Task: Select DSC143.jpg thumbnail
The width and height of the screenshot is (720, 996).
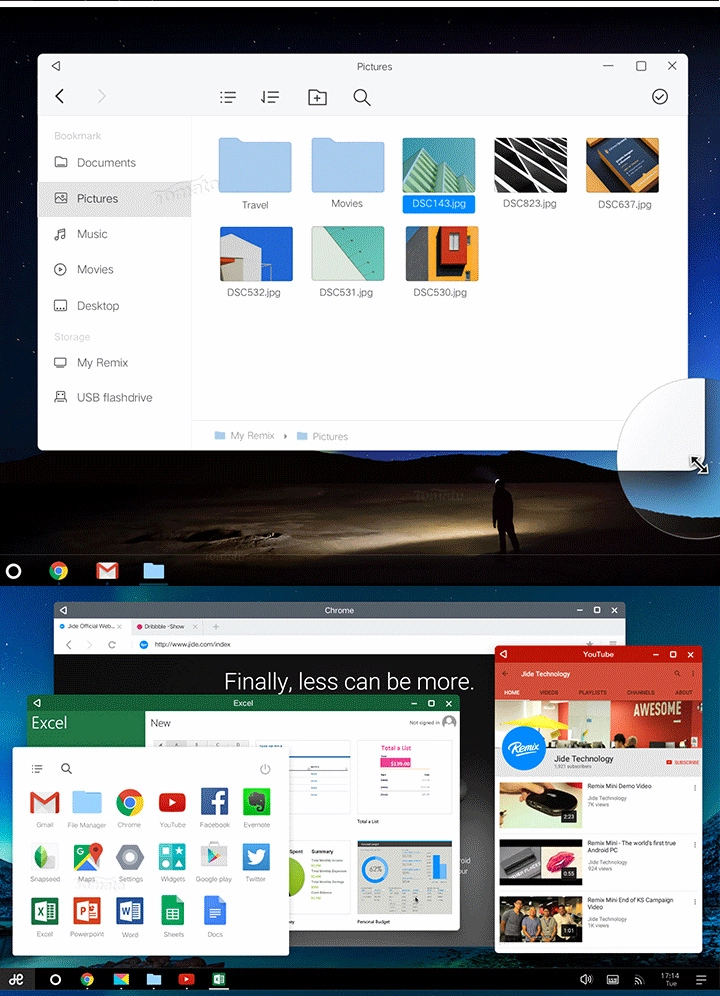Action: coord(438,165)
